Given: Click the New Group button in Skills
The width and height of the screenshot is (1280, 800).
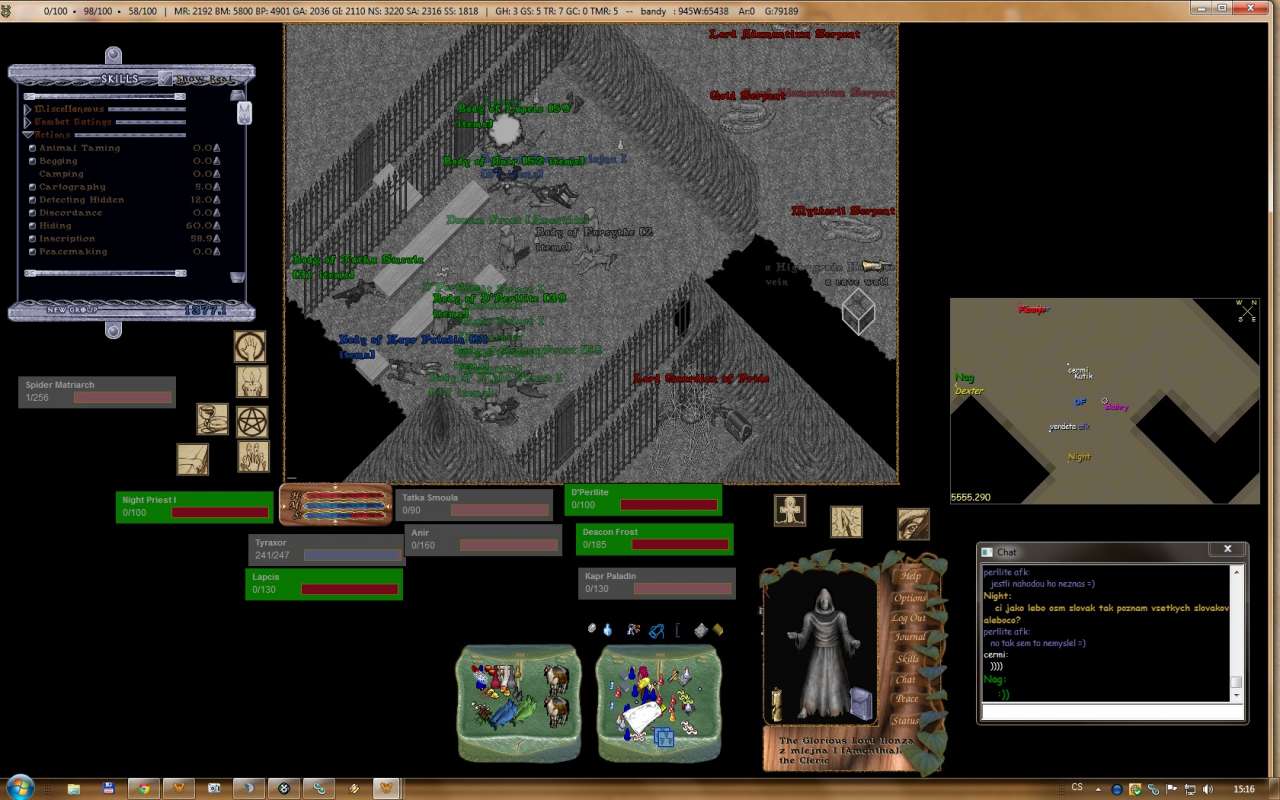Looking at the screenshot, I should pyautogui.click(x=70, y=310).
